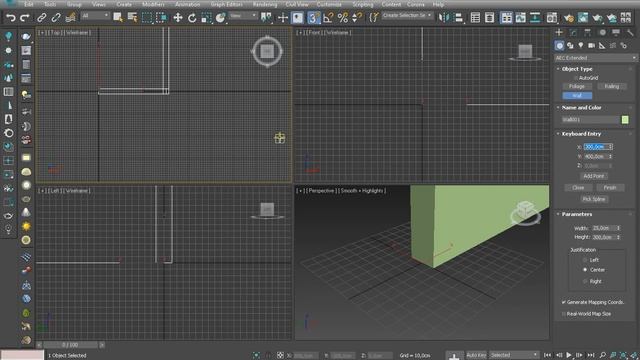Click the Redo arrow icon

[25, 17]
